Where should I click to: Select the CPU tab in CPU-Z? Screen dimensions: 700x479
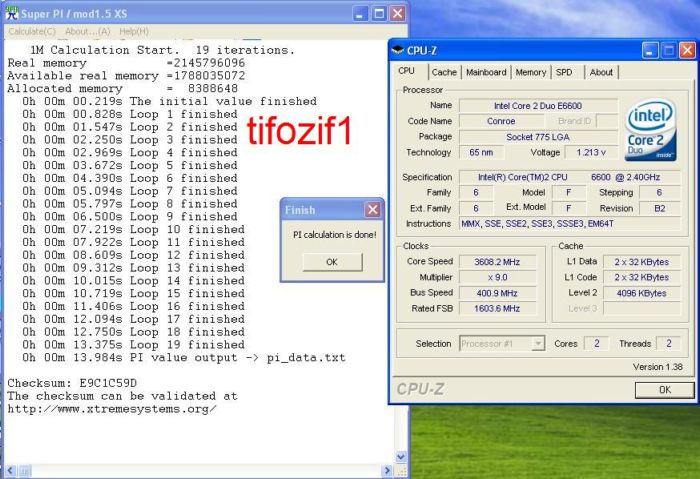click(x=407, y=71)
